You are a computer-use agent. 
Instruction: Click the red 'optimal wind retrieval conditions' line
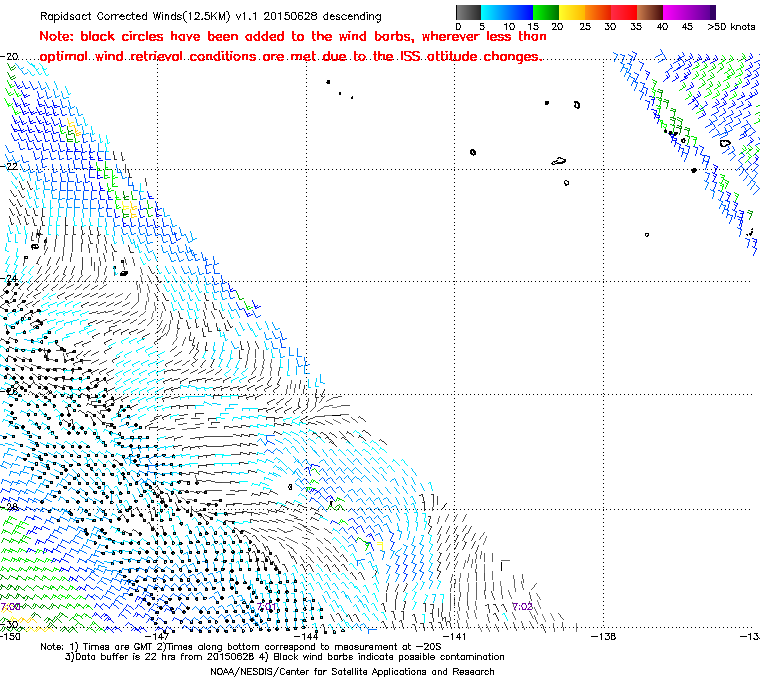[290, 57]
